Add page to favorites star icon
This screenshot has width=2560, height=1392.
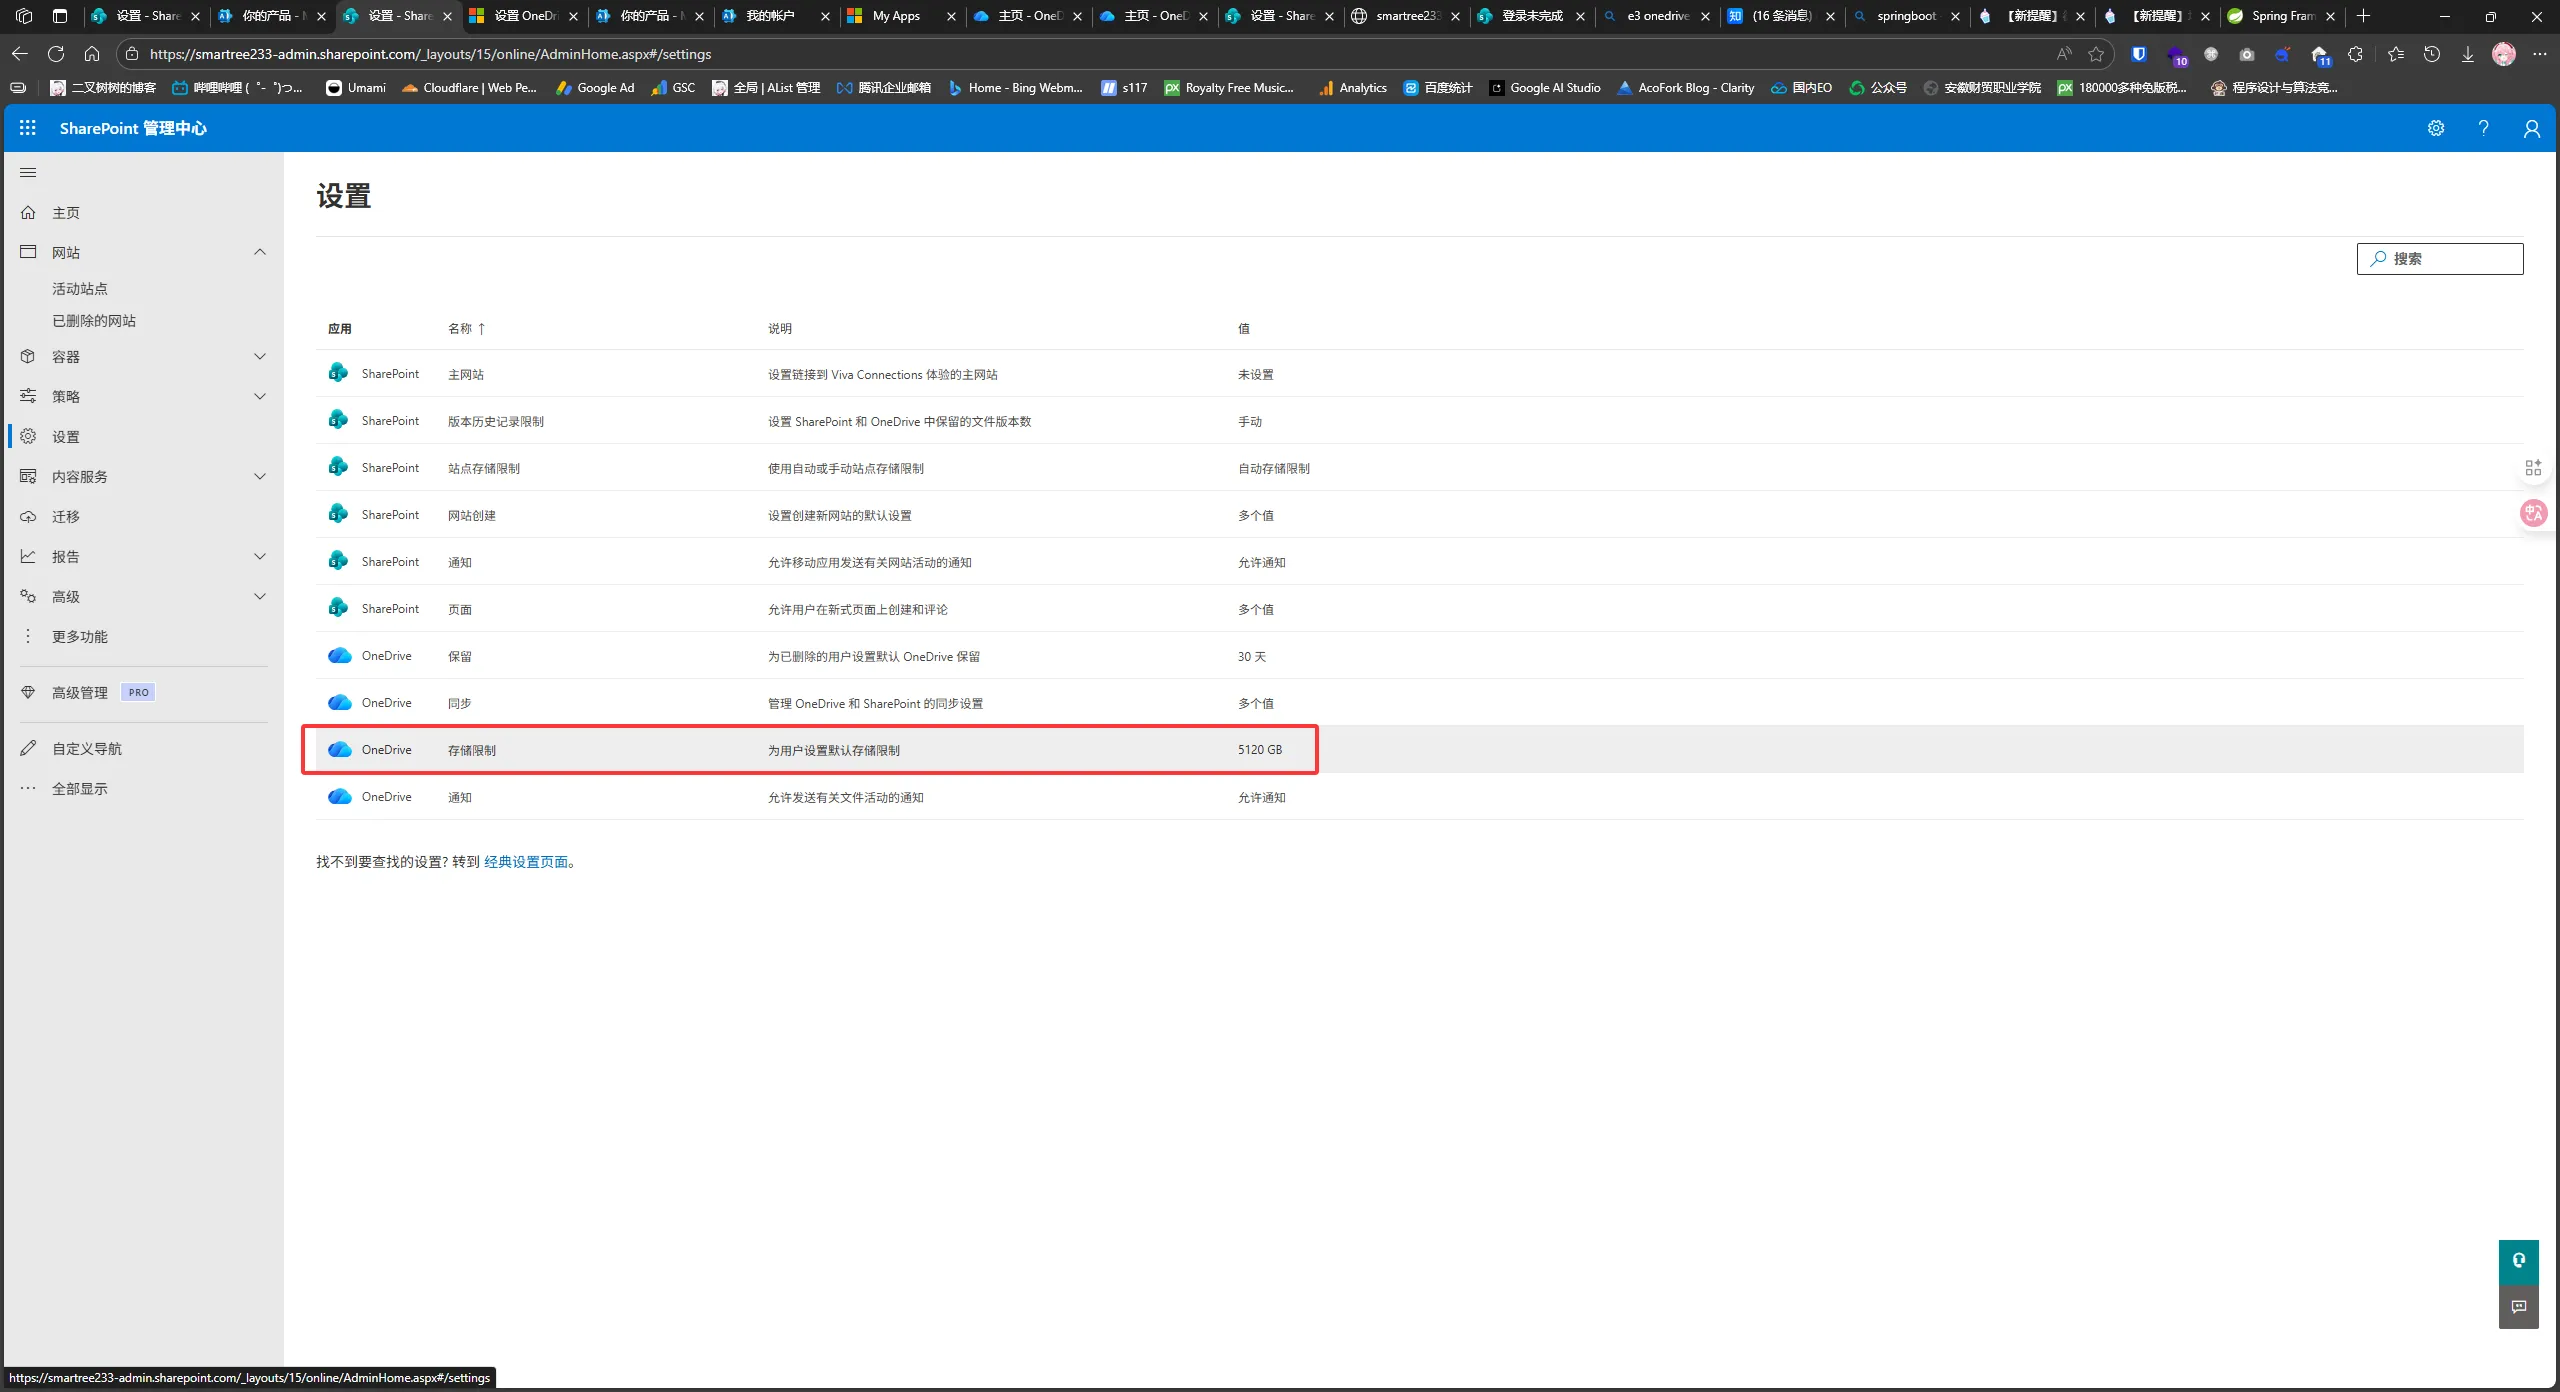click(2096, 54)
